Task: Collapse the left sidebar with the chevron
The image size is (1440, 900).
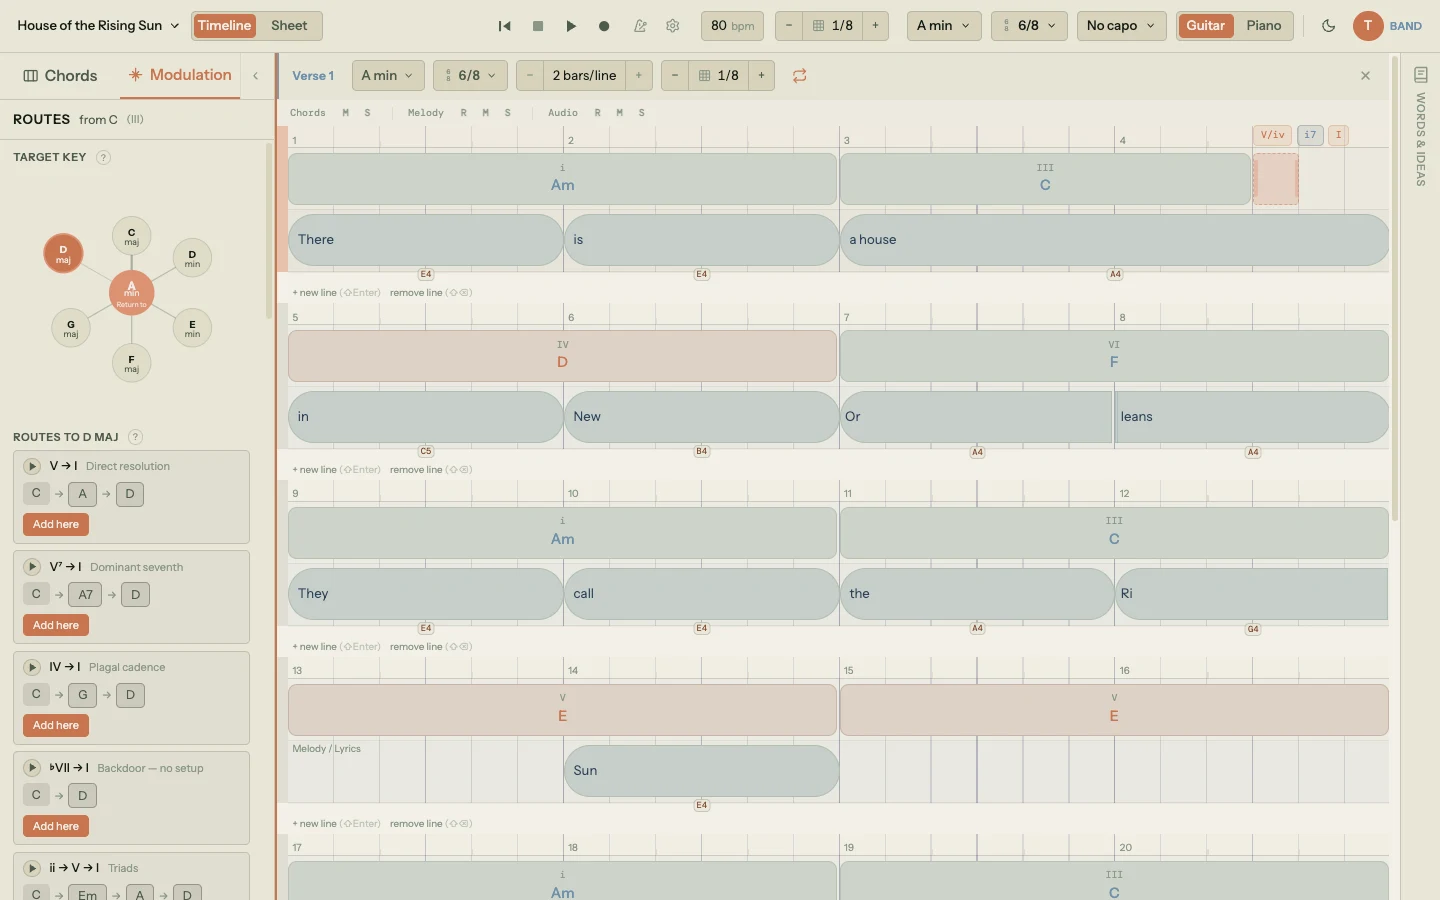Action: (256, 74)
